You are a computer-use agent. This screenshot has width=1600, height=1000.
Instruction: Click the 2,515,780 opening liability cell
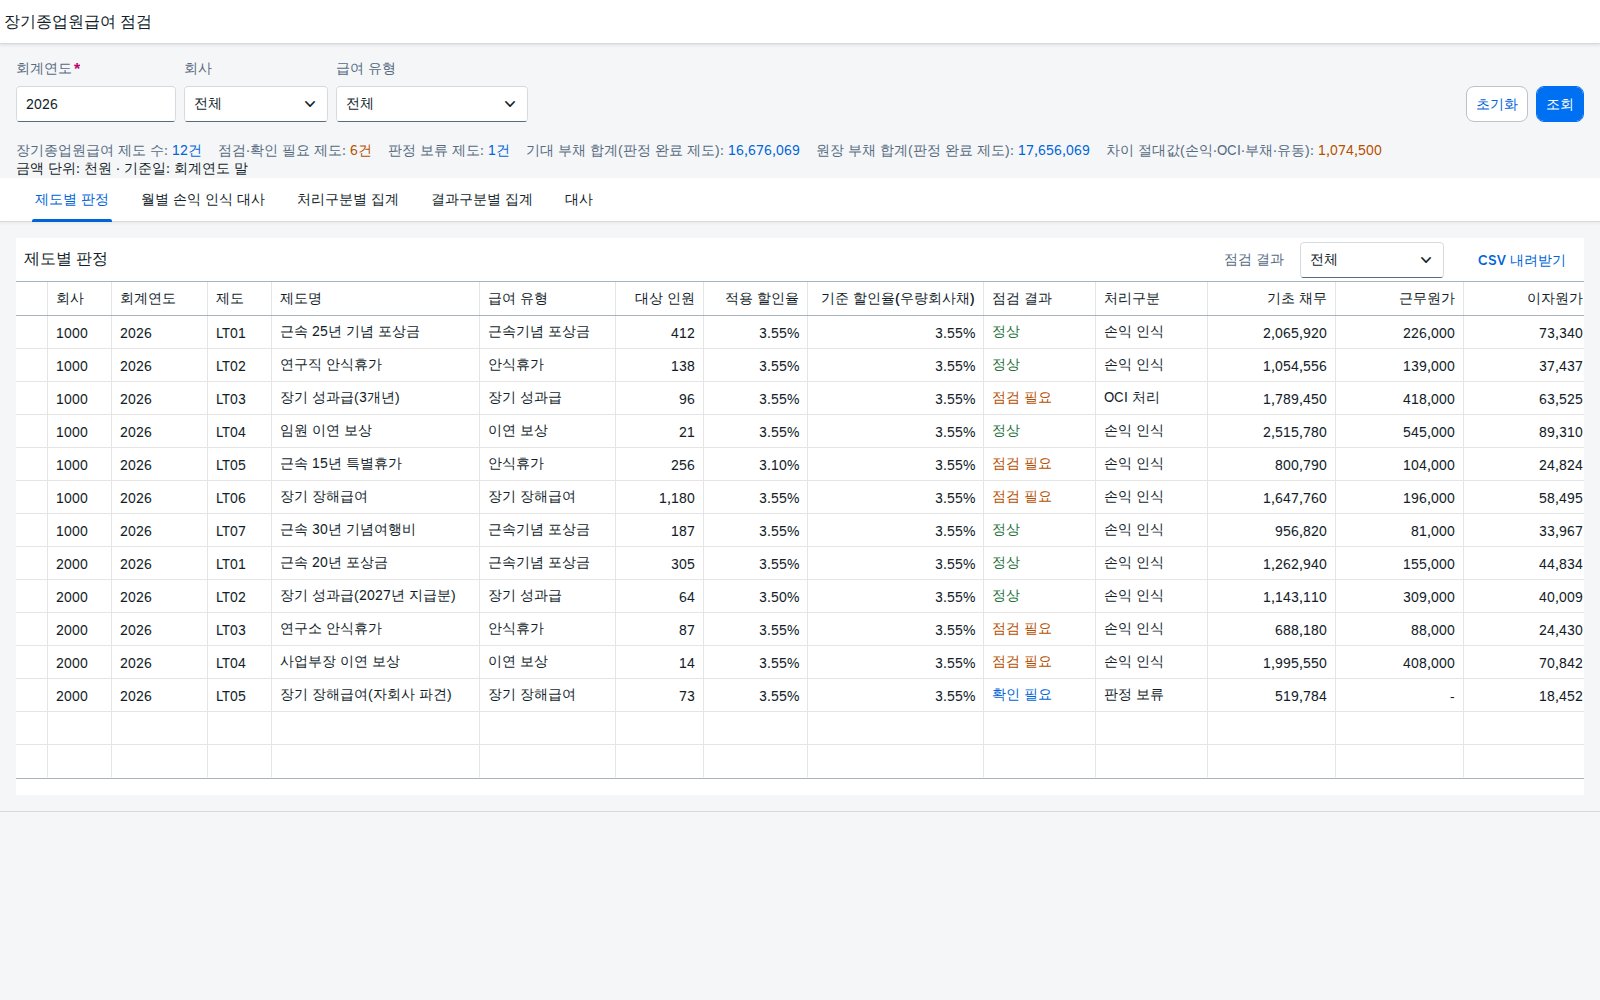[1271, 432]
